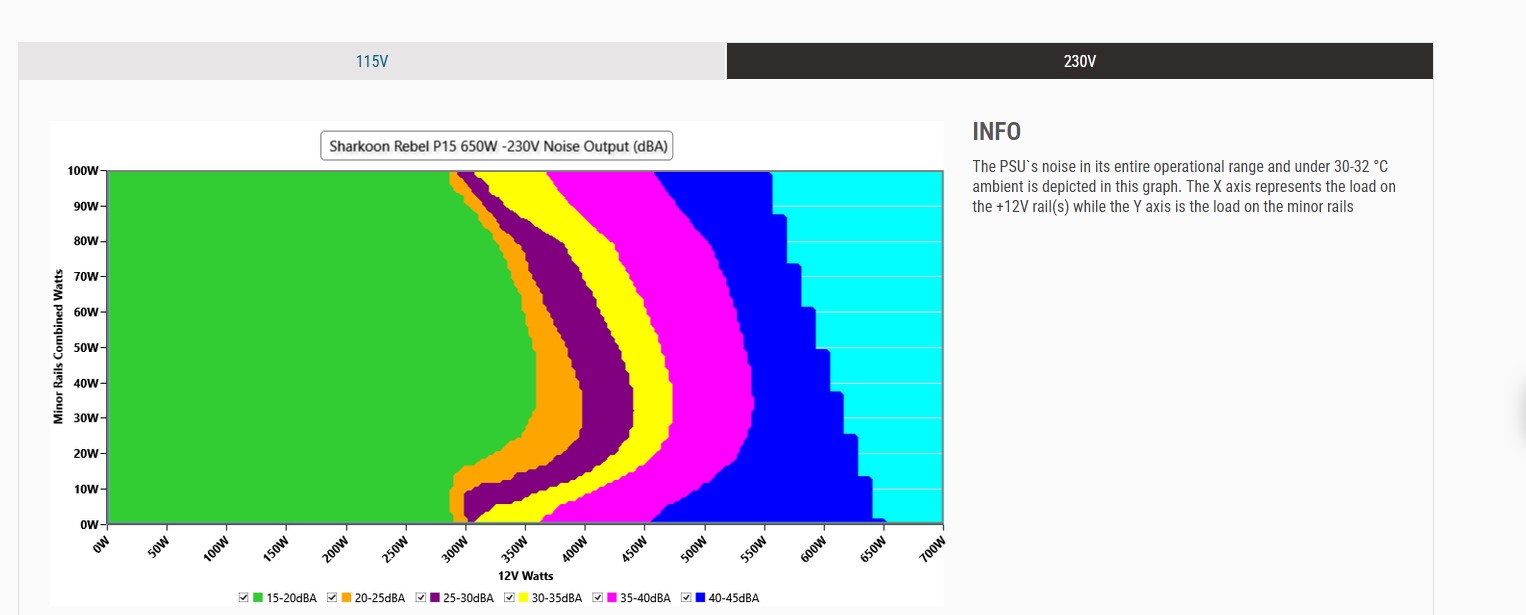Switch to the 115V tab

point(372,61)
